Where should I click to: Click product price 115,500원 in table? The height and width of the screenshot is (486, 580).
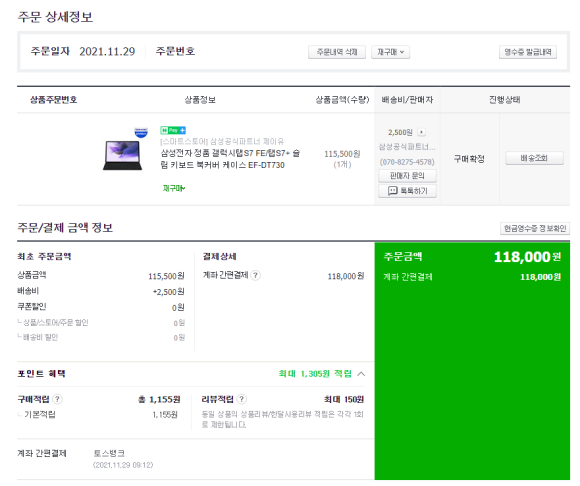[x=342, y=154]
